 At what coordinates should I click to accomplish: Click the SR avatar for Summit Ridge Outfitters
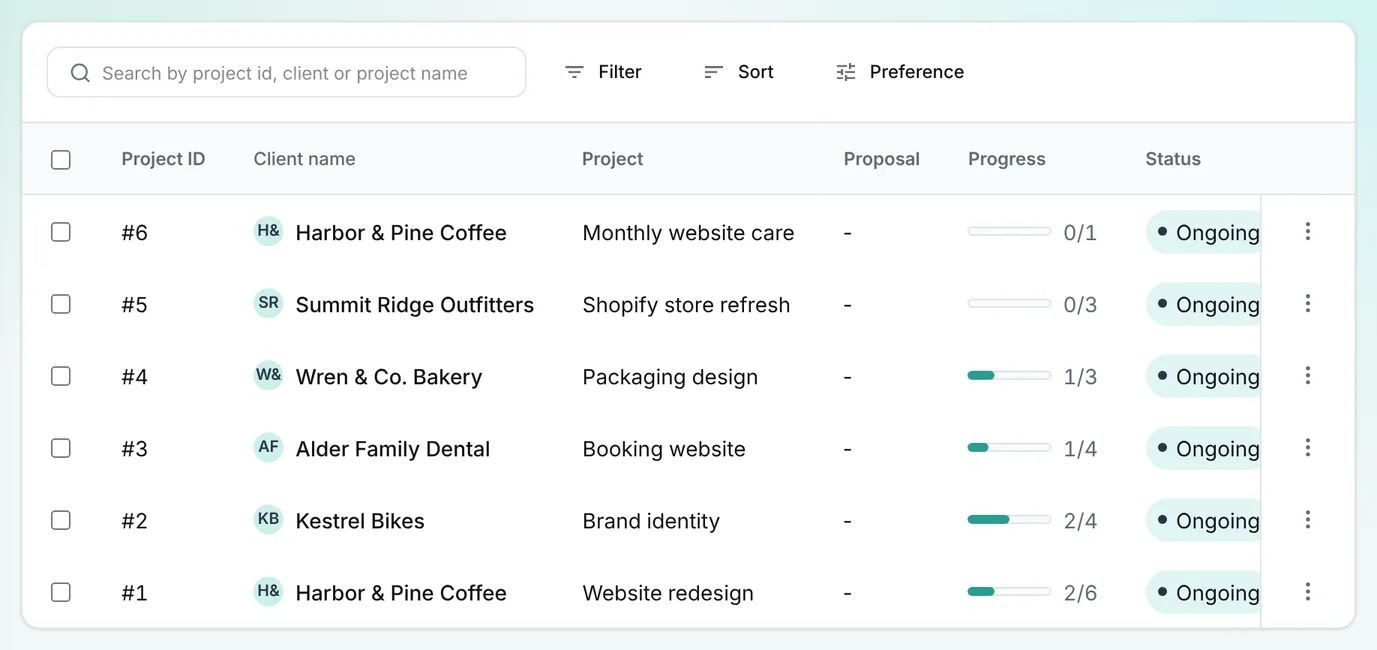click(268, 303)
